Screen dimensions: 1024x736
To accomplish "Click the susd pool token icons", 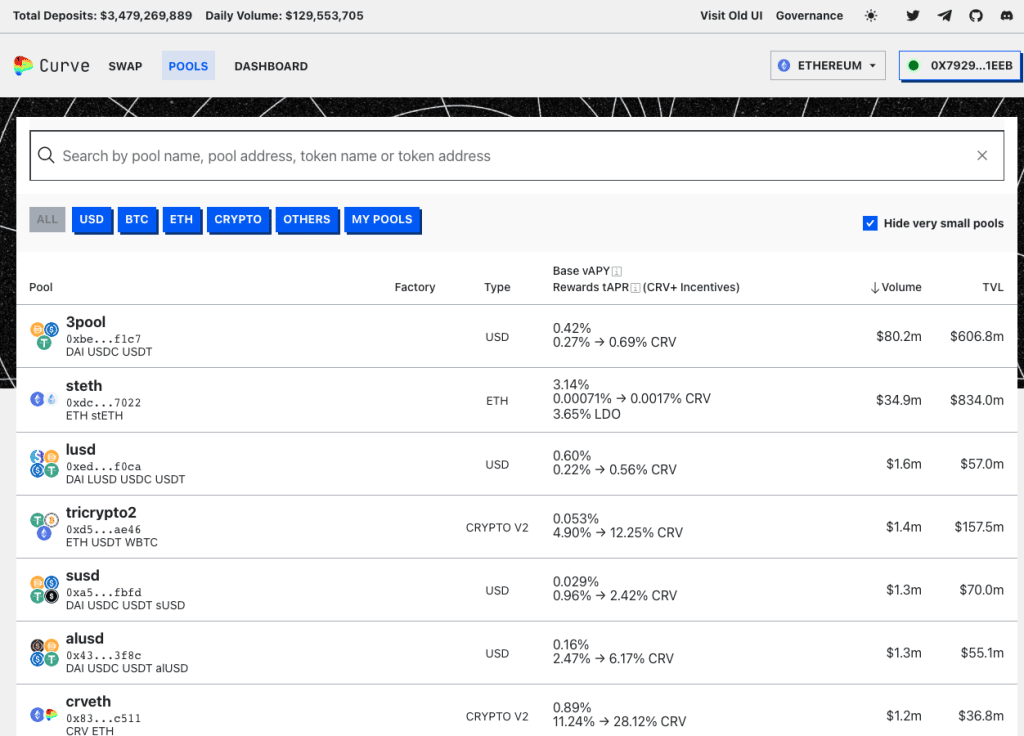I will pos(44,589).
